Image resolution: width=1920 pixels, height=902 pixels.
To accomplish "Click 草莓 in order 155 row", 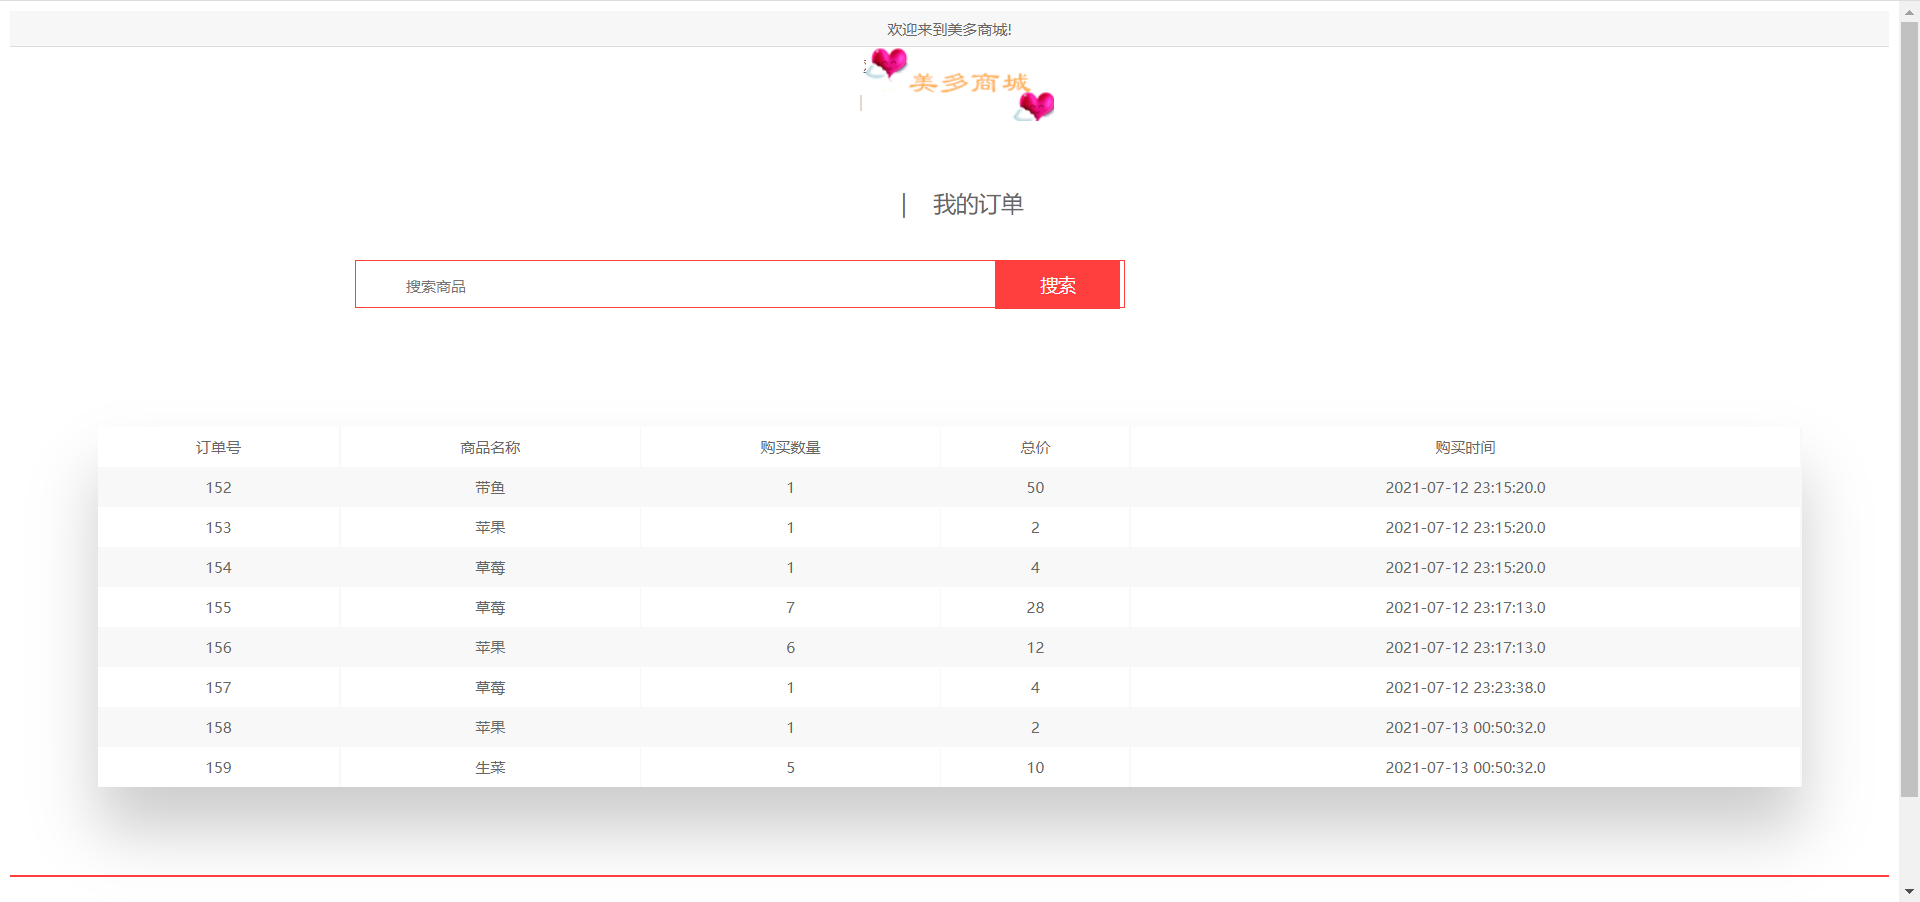I will (x=490, y=607).
